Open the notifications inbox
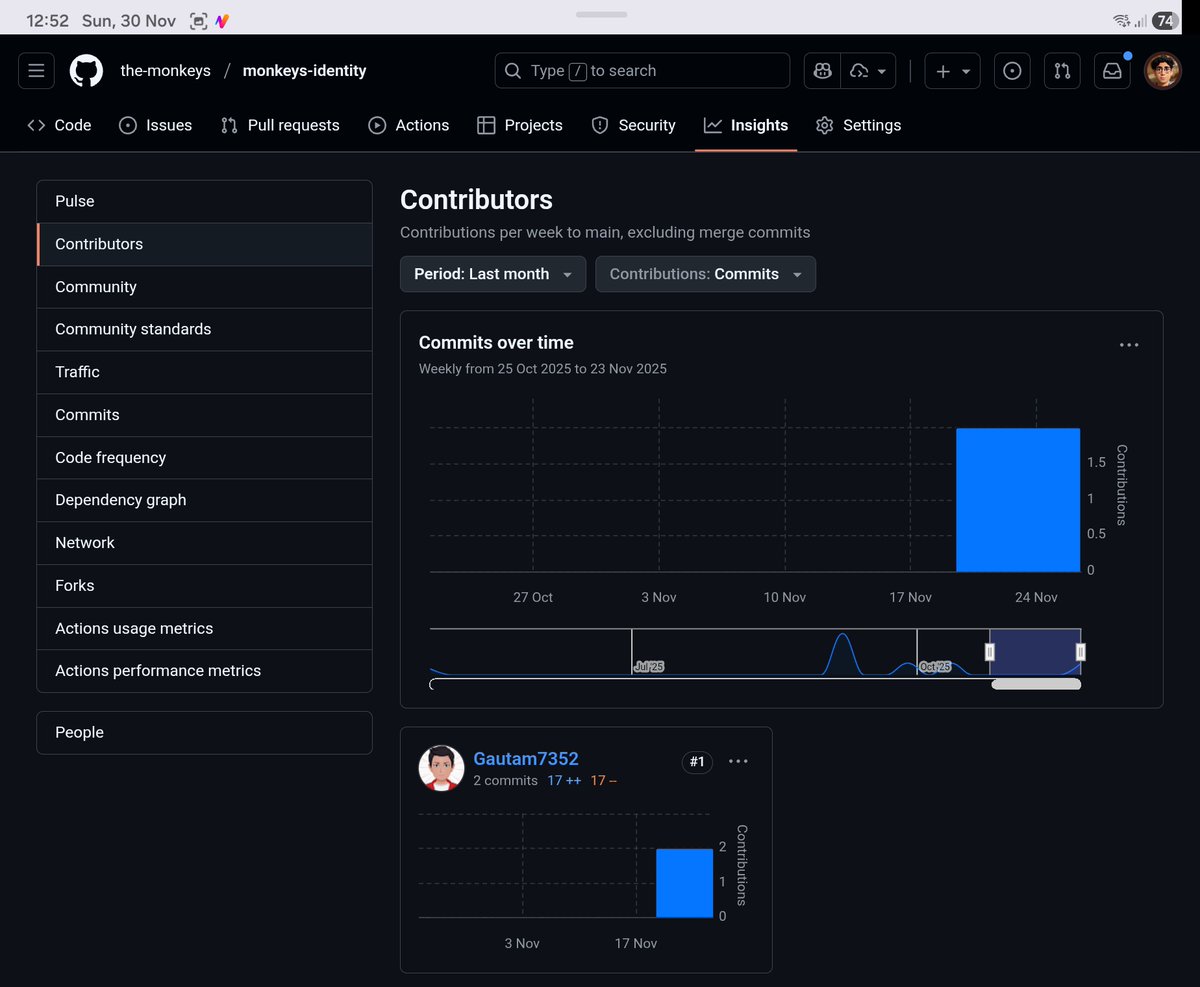The image size is (1200, 987). 1112,71
